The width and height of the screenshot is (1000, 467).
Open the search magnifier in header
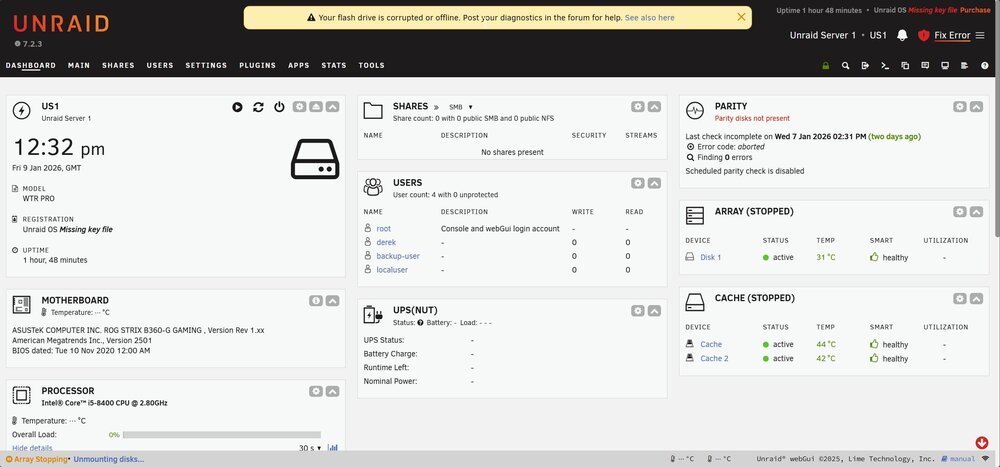point(845,65)
